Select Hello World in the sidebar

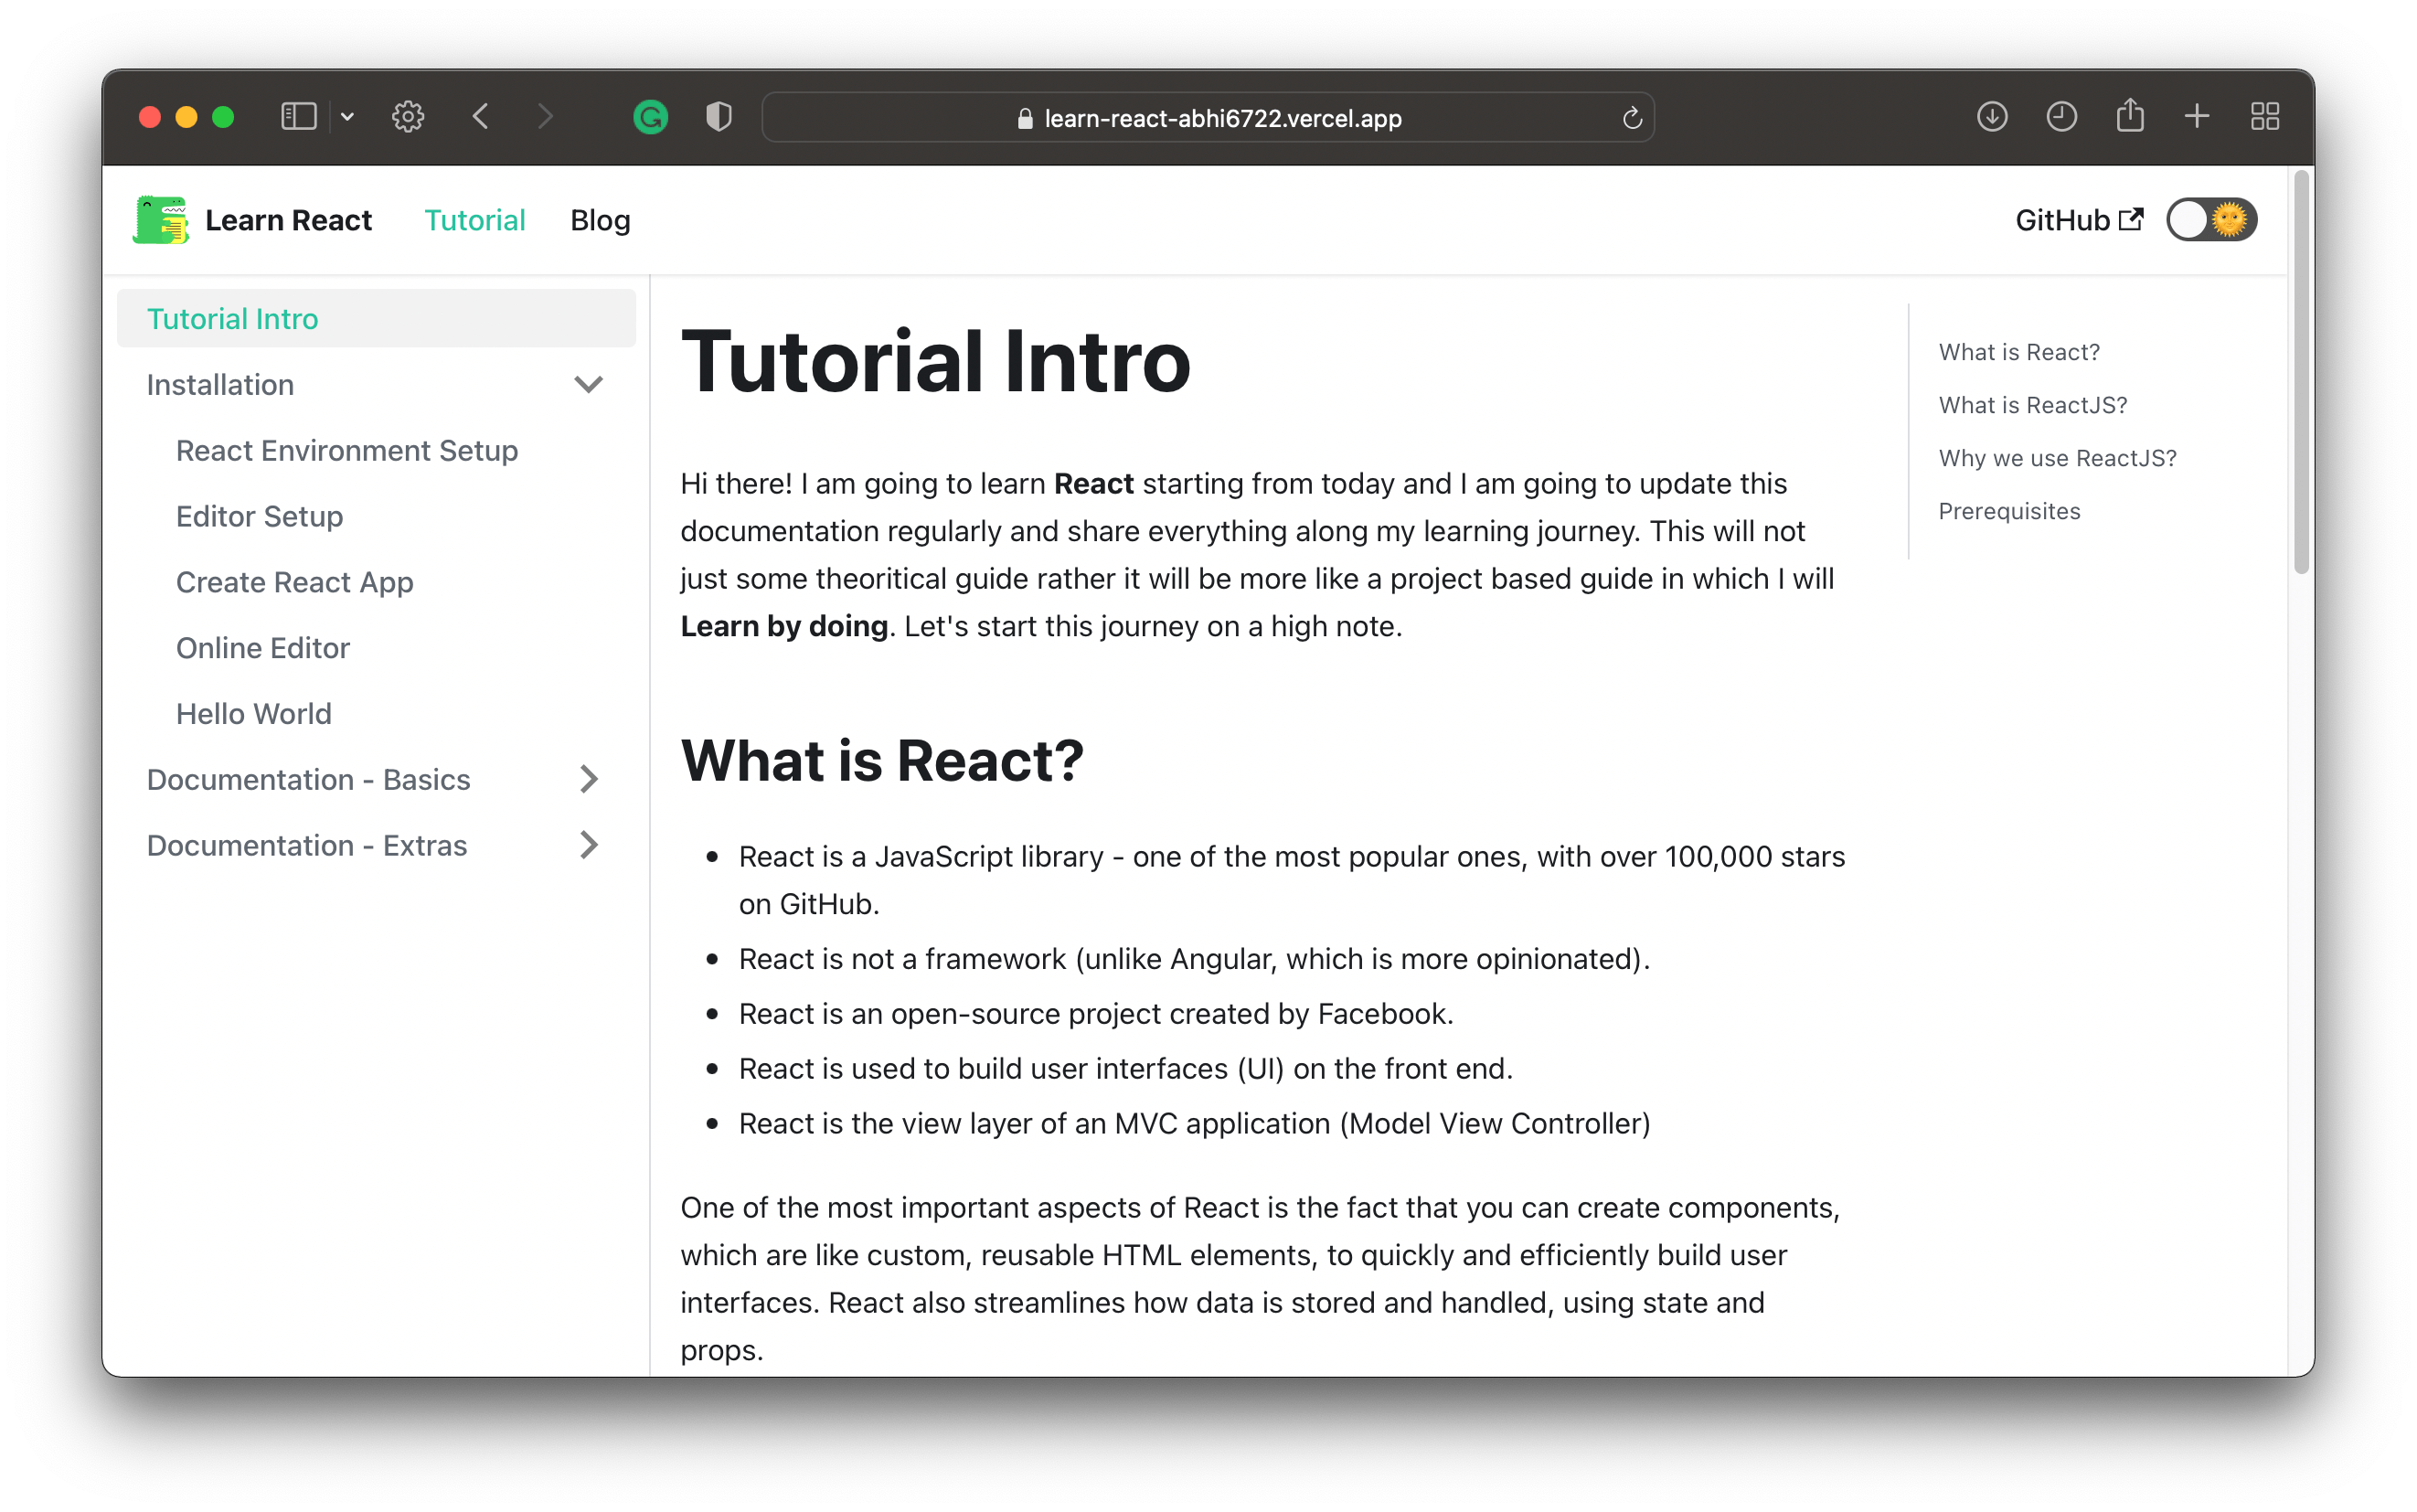(x=254, y=713)
